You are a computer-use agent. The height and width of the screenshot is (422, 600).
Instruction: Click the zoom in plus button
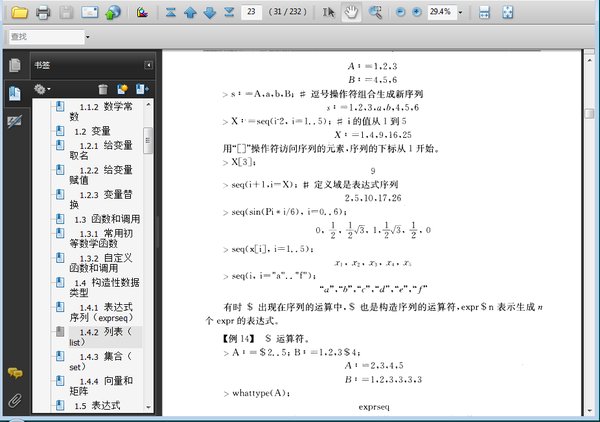coord(417,13)
